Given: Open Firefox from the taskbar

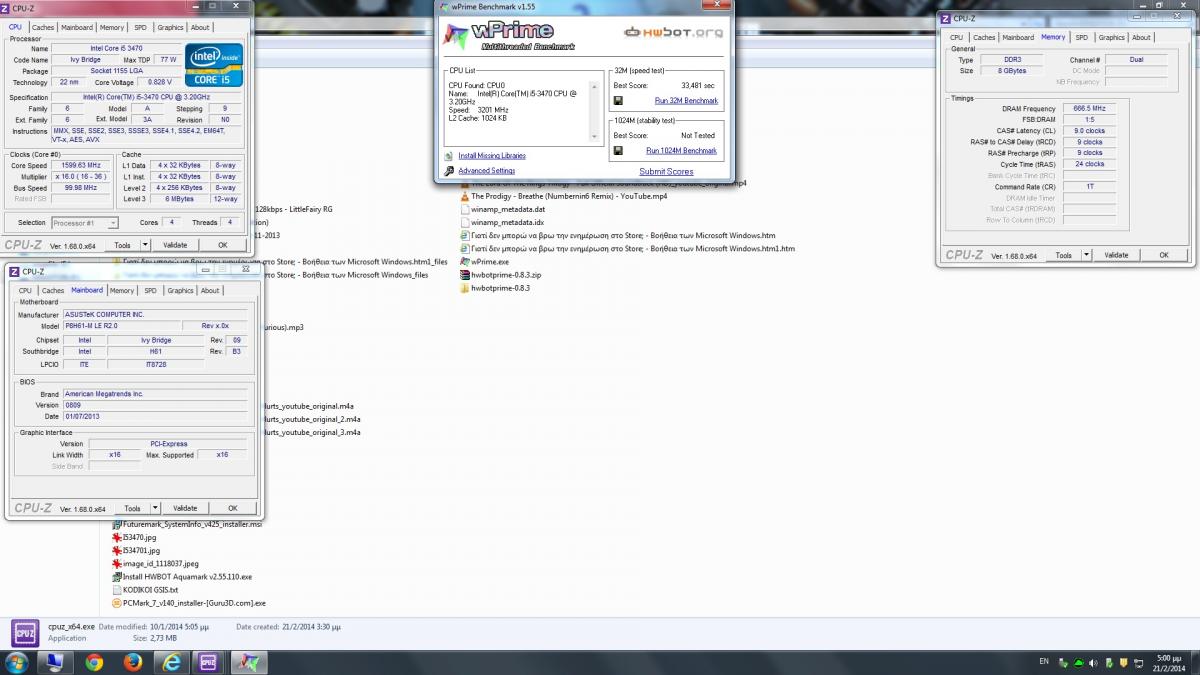Looking at the screenshot, I should [x=133, y=662].
